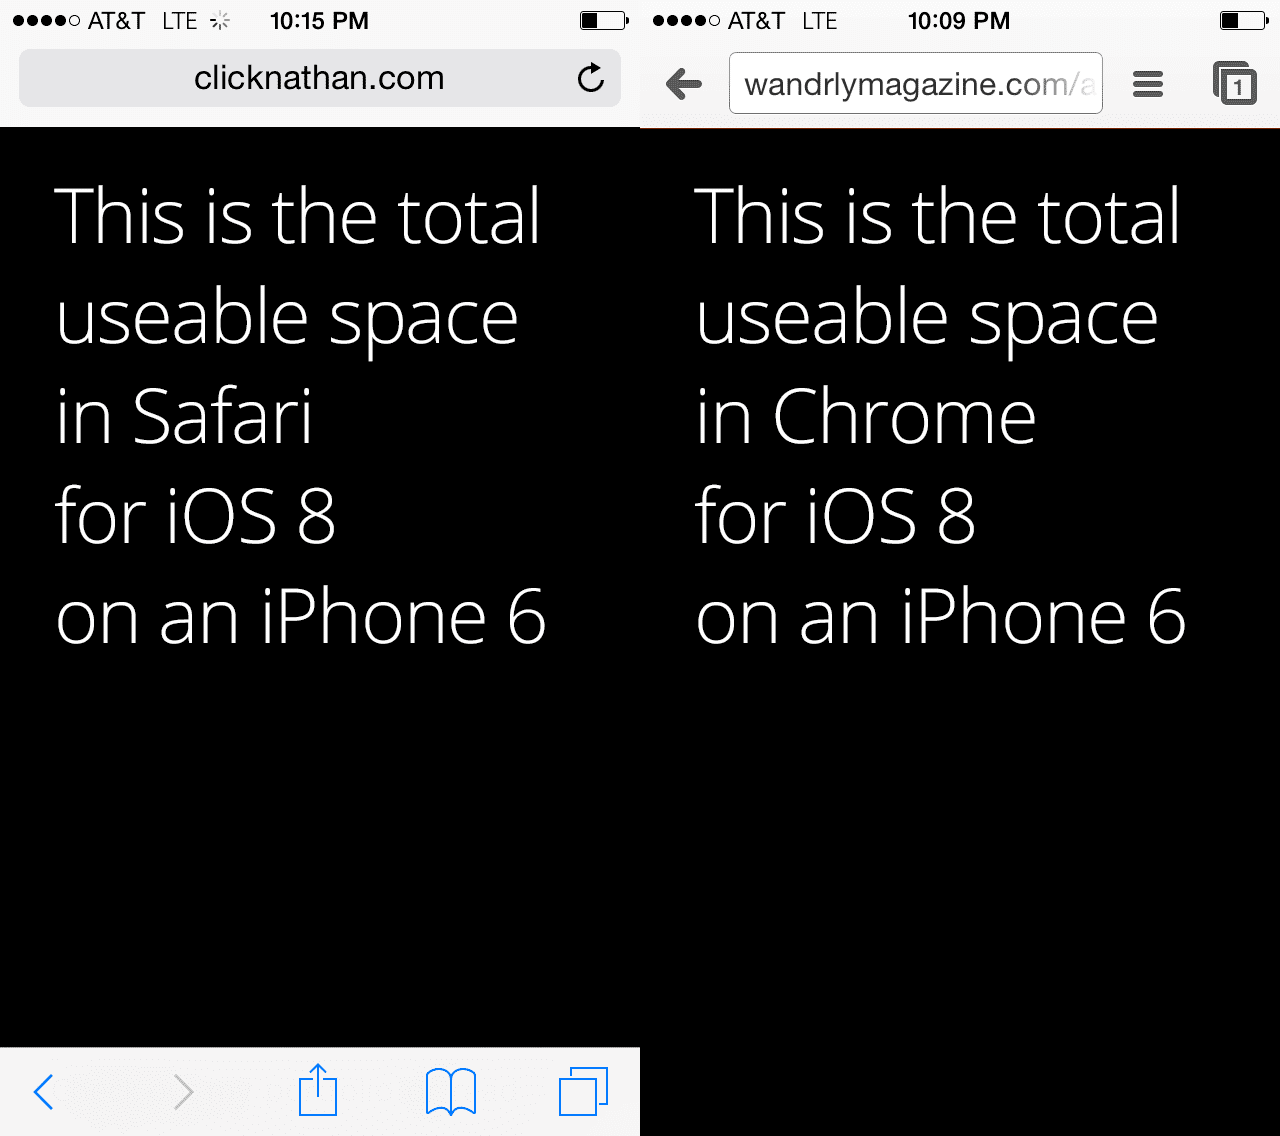Tap the text 'in Chrome' on the webpage

coord(865,416)
